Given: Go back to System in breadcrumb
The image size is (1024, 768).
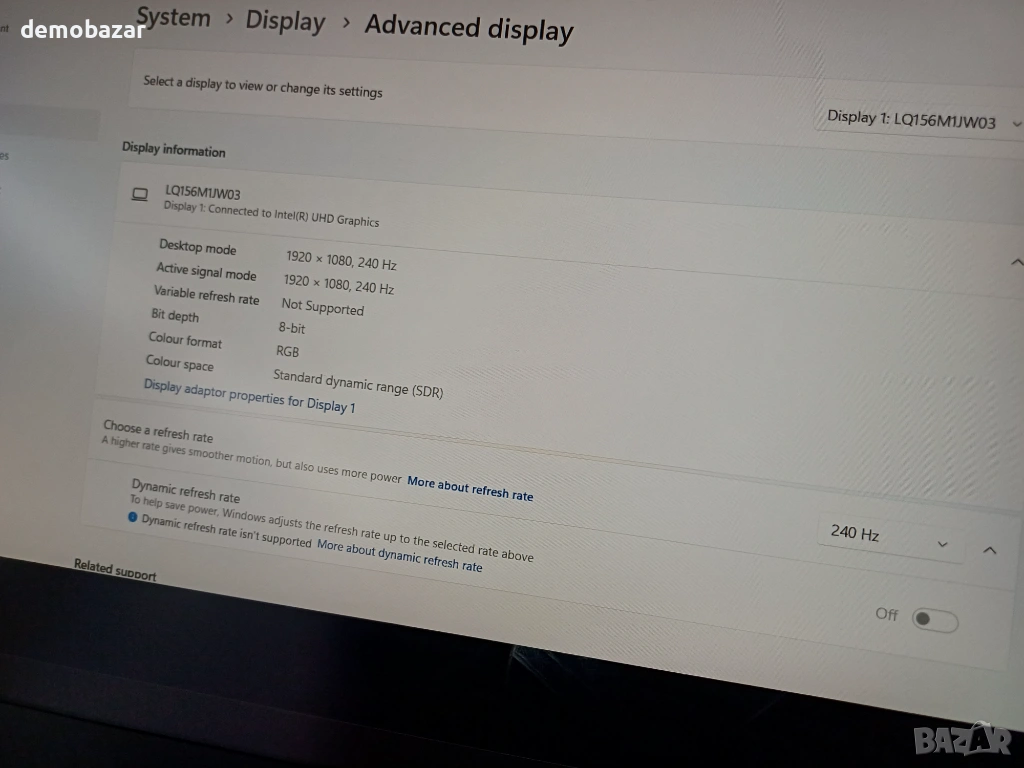Looking at the screenshot, I should coord(174,17).
